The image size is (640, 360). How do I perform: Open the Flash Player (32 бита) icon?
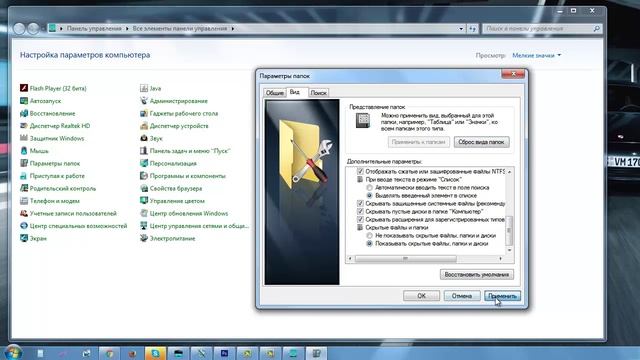coord(24,88)
